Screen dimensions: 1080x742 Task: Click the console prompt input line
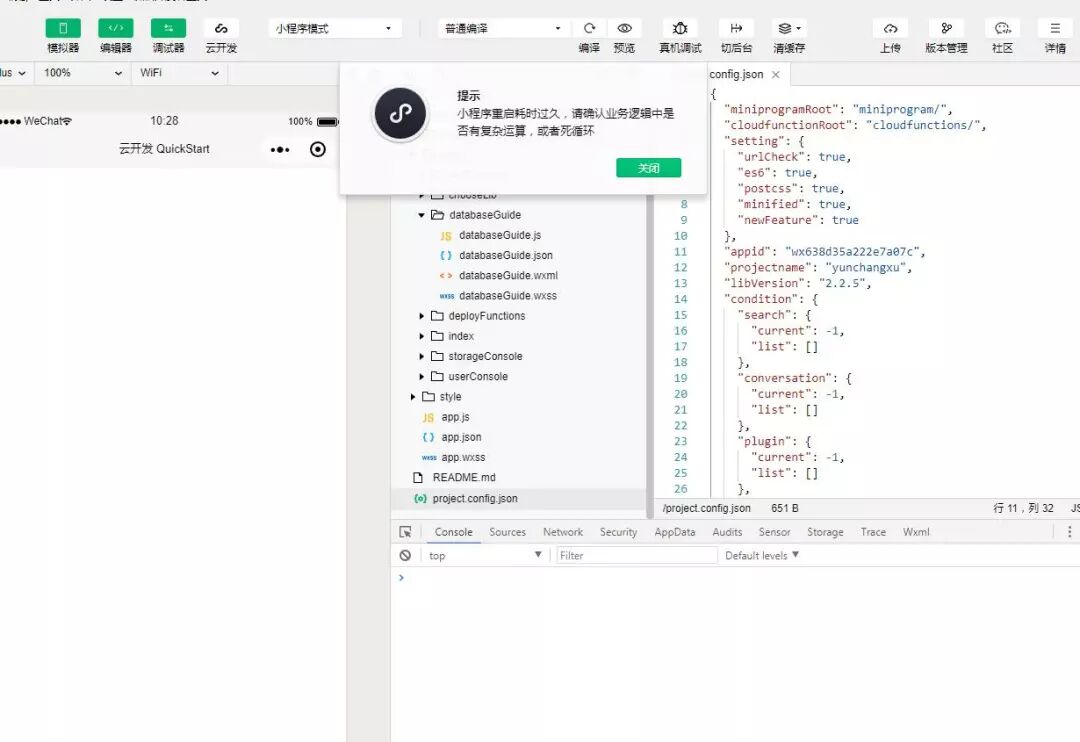pyautogui.click(x=735, y=578)
